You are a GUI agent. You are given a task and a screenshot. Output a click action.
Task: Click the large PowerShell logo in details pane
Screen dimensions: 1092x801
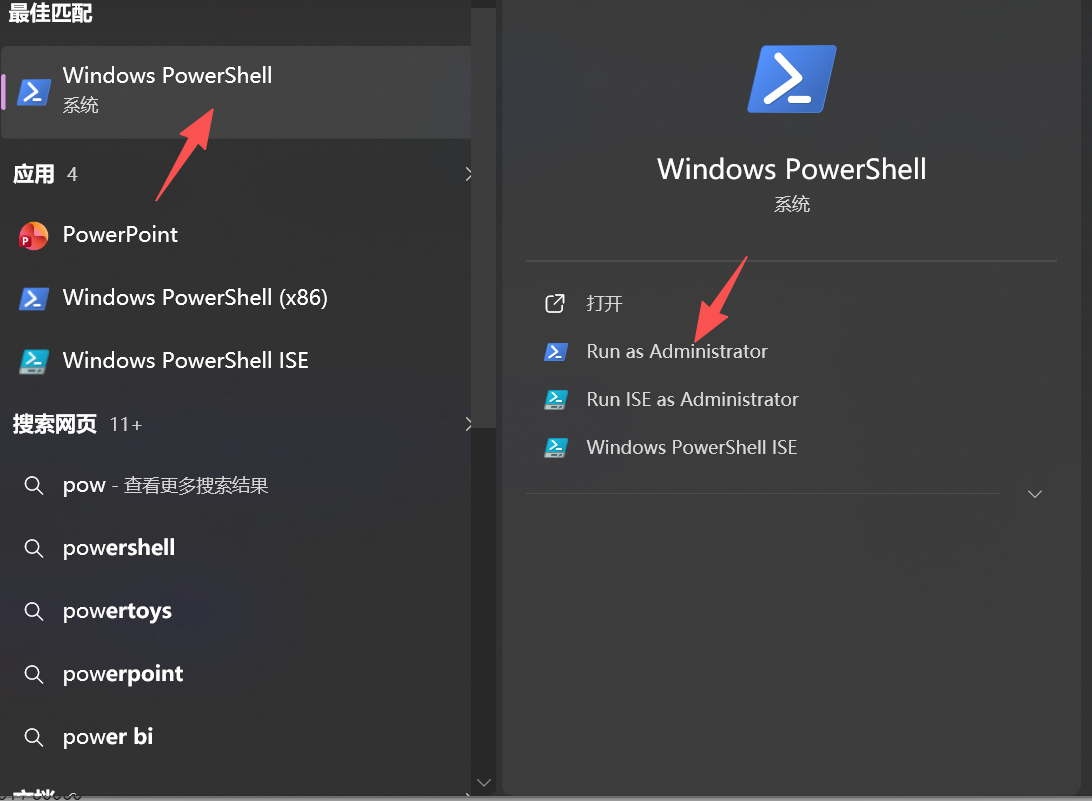(792, 79)
